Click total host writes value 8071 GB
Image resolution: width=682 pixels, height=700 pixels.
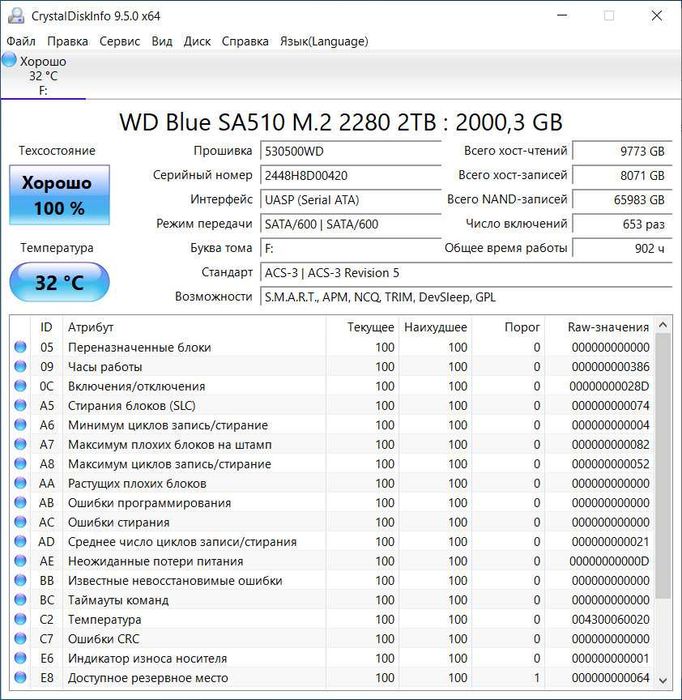pos(622,175)
